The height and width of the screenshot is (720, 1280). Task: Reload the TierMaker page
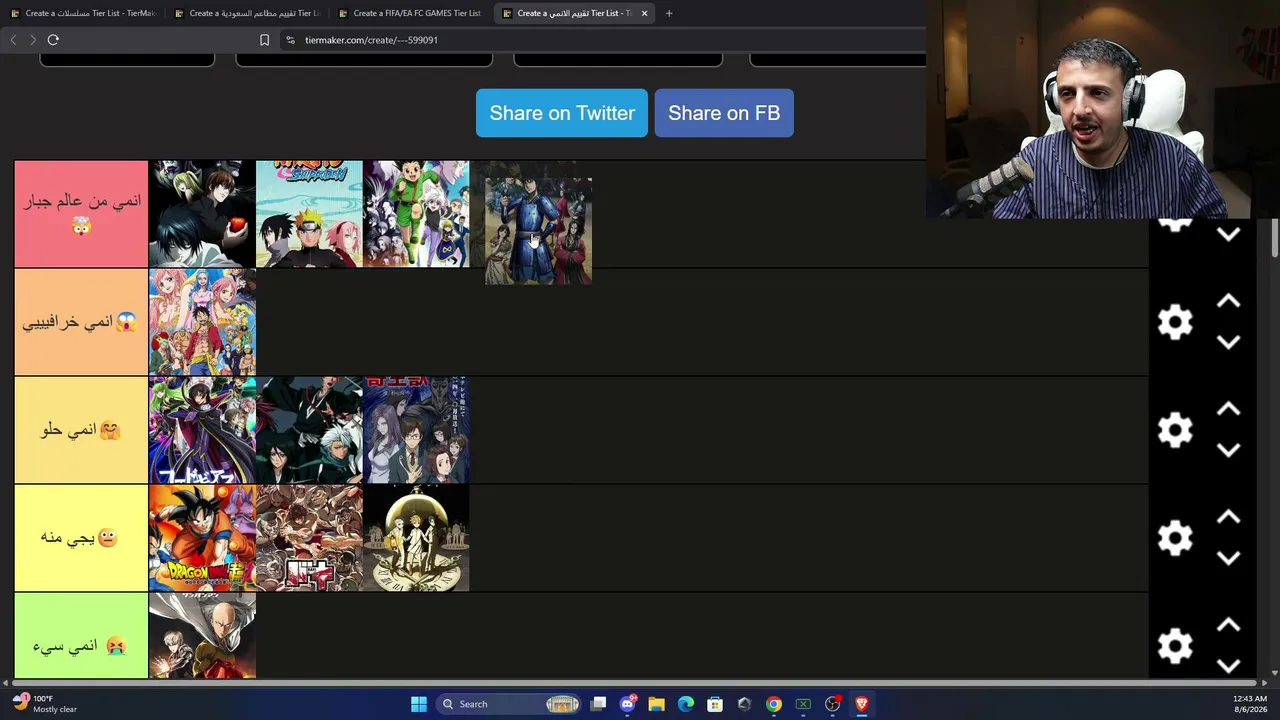pos(53,40)
